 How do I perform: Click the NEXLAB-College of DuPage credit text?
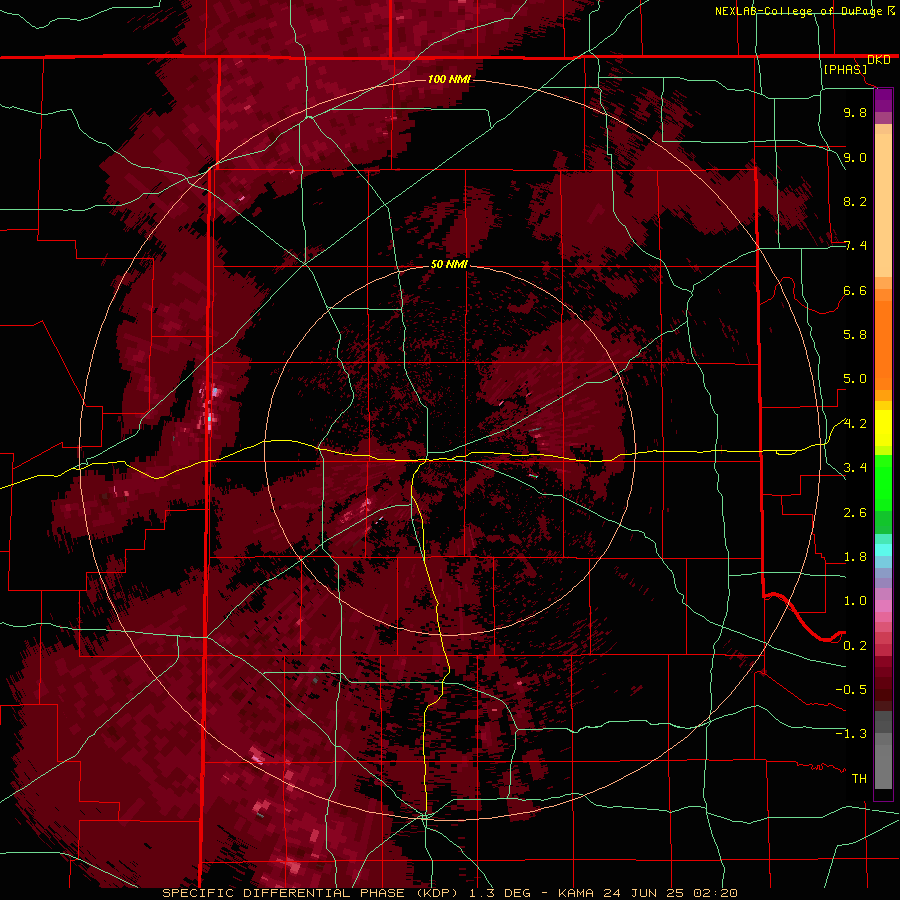[x=800, y=11]
